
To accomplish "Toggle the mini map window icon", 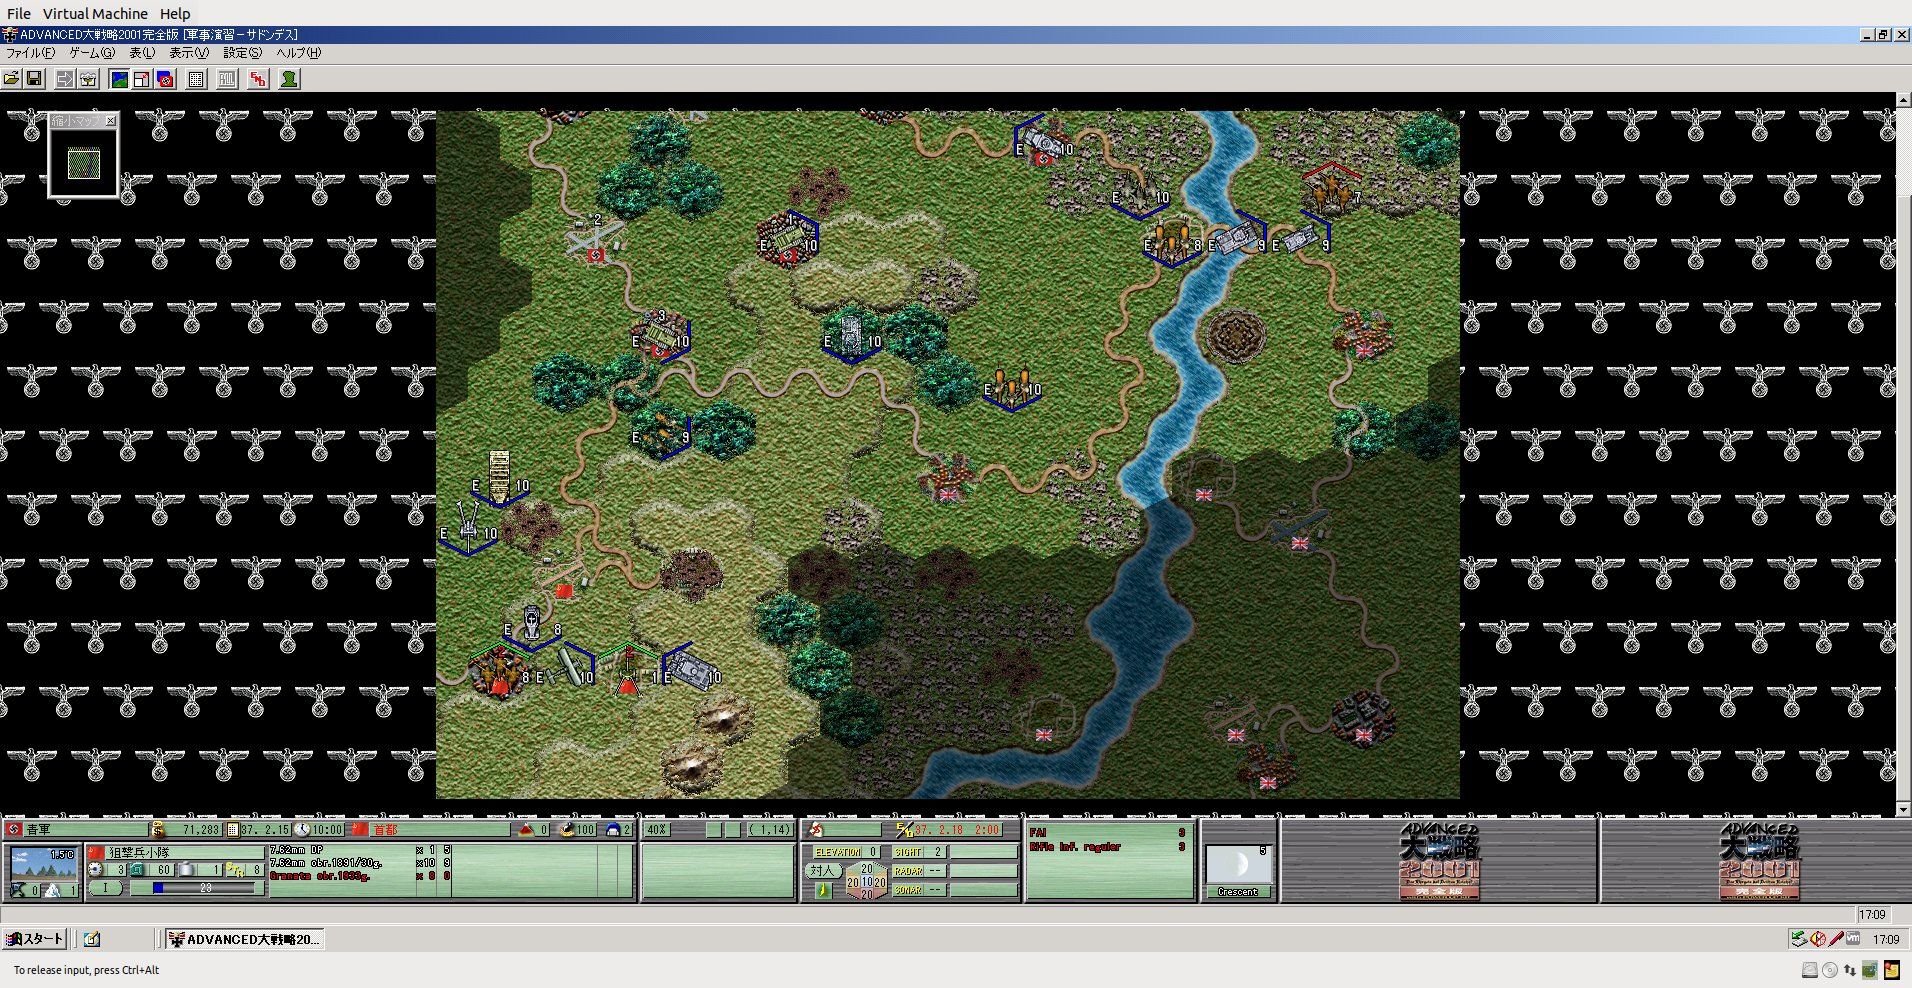I will tap(142, 79).
